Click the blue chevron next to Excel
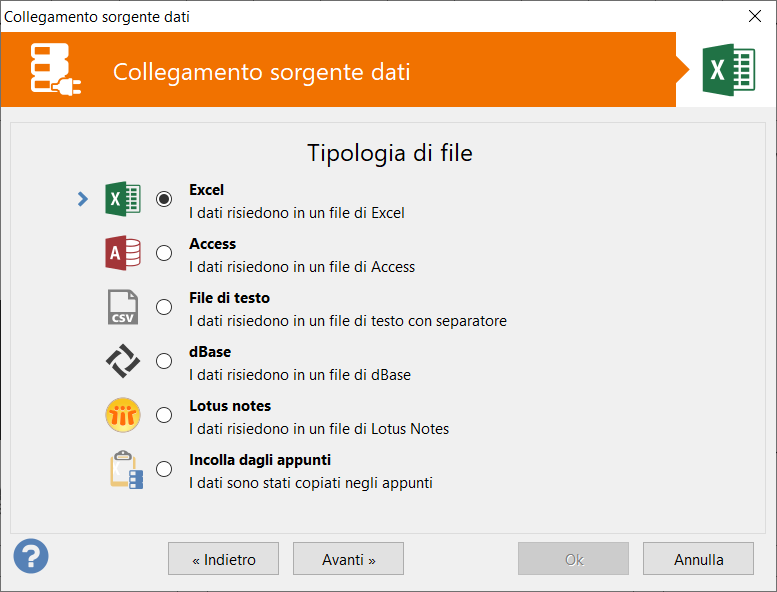This screenshot has width=777, height=592. click(83, 199)
